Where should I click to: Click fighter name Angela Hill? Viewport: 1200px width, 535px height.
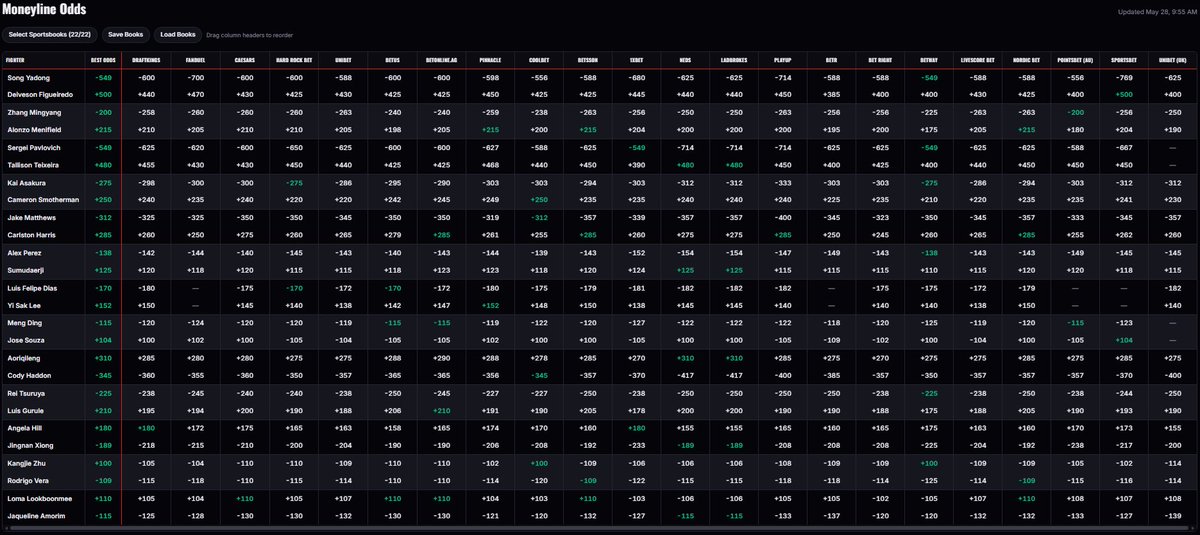point(23,428)
